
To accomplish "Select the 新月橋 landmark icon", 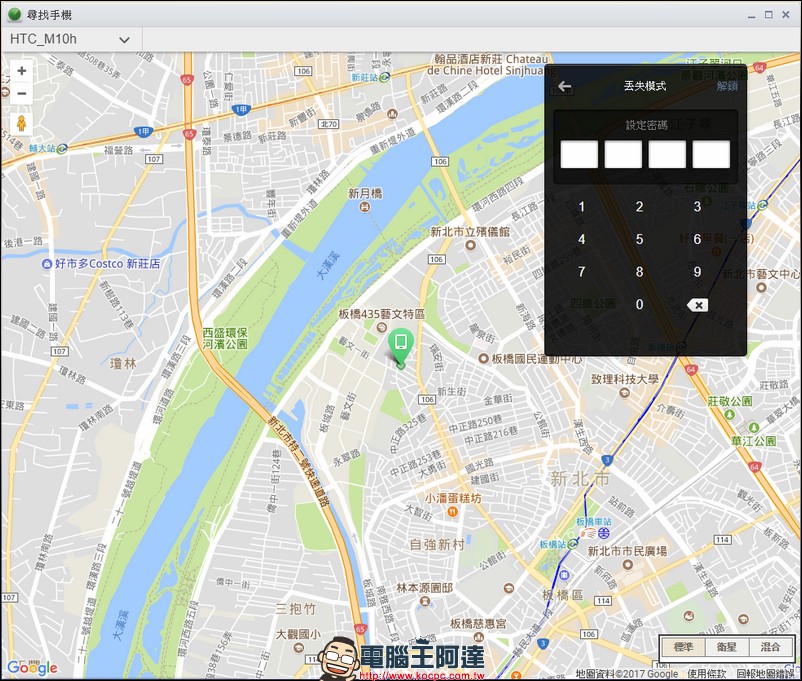I will [365, 207].
